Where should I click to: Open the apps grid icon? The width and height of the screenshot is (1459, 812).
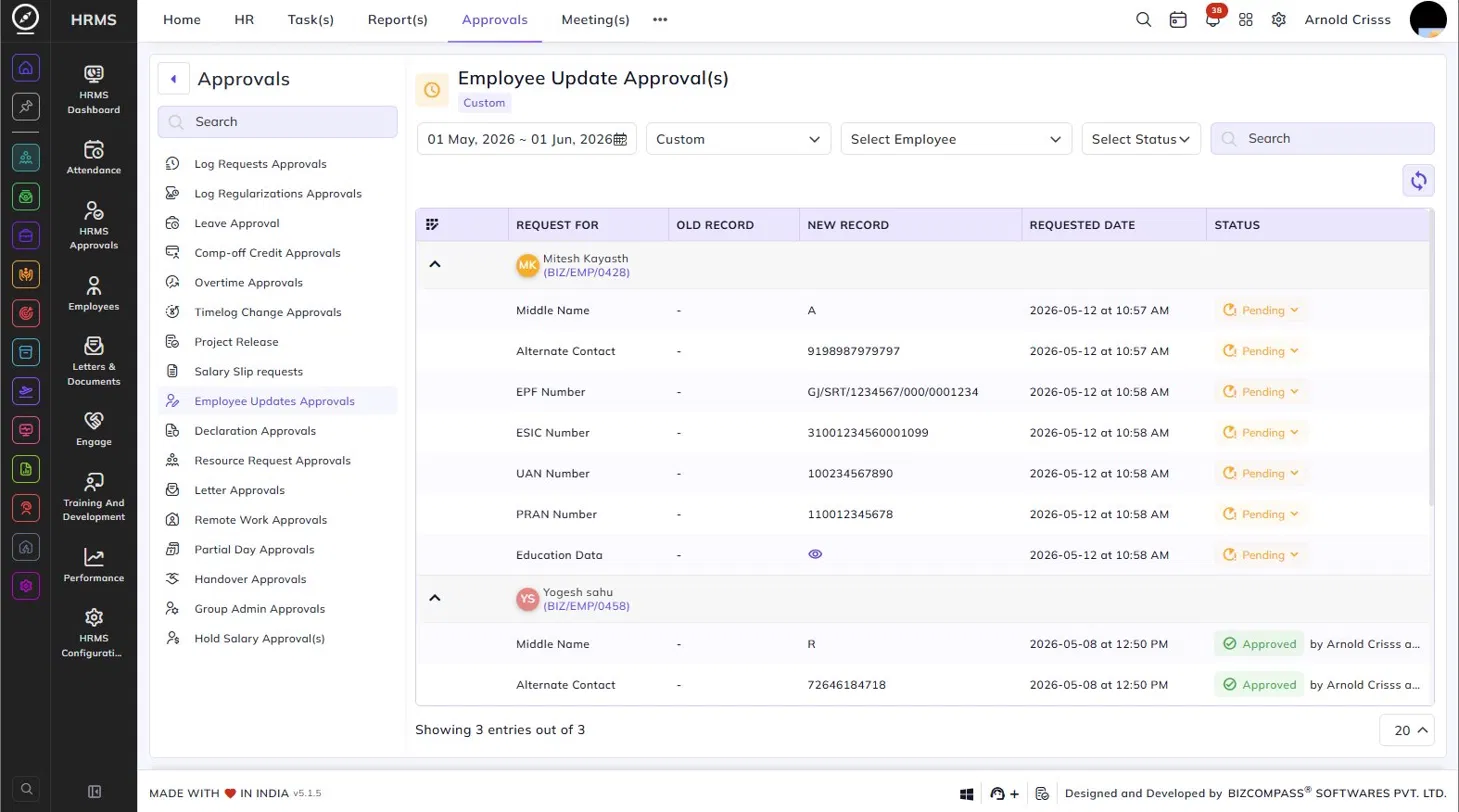point(1246,20)
